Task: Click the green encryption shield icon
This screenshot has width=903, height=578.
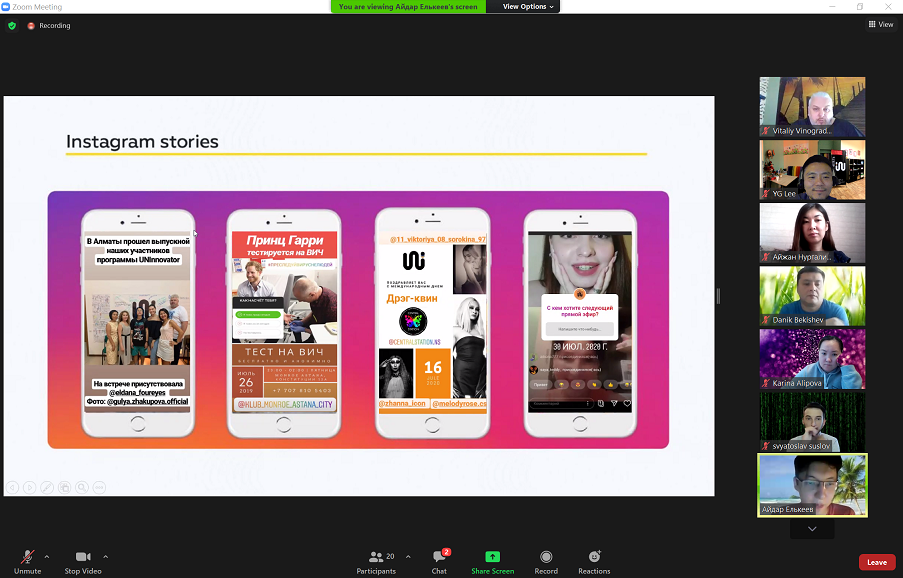Action: tap(12, 26)
